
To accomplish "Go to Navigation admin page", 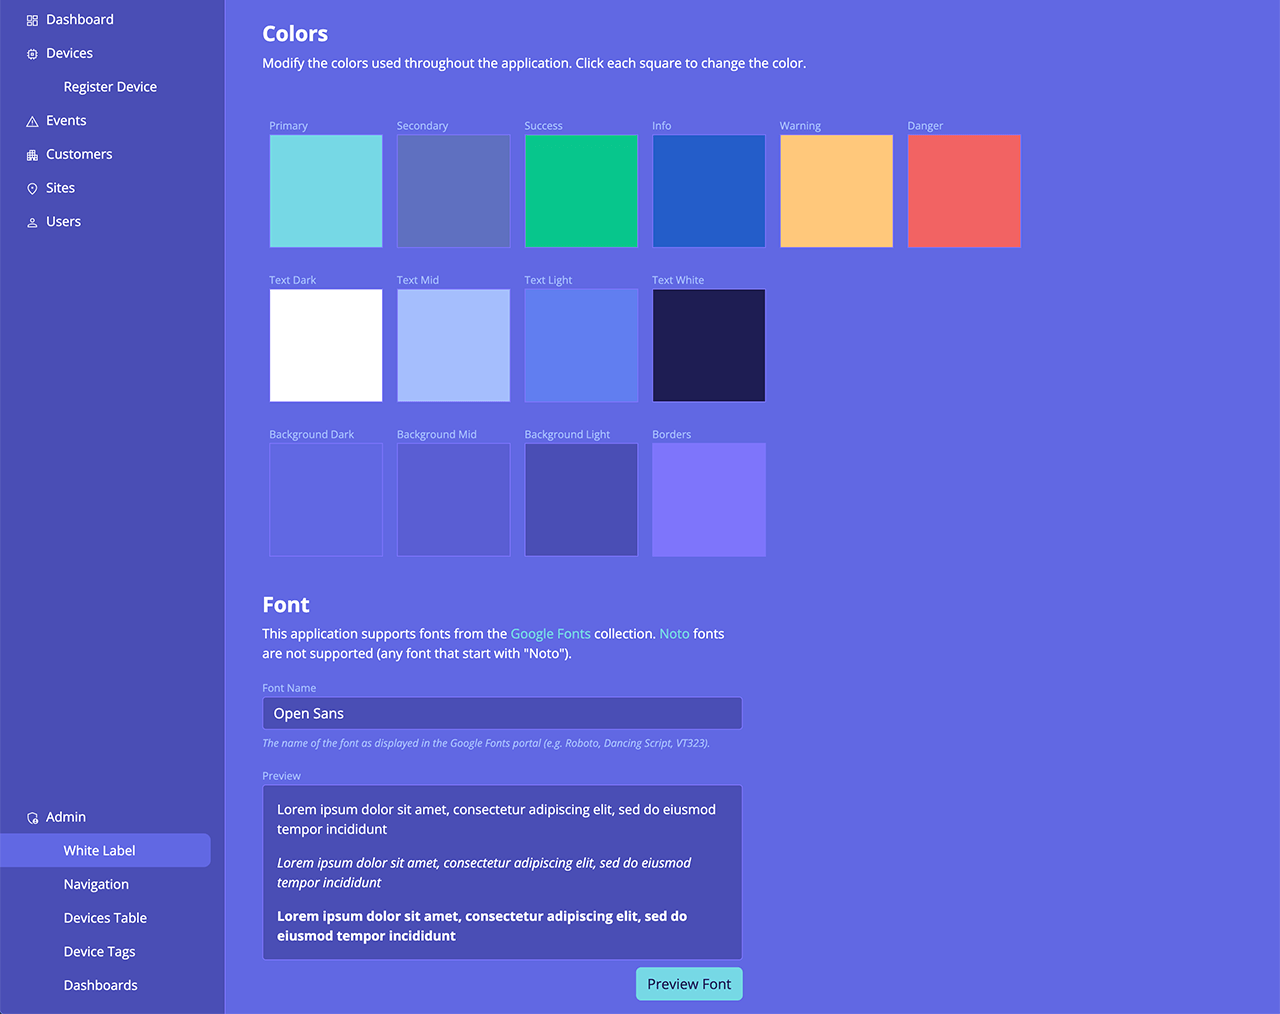I will [96, 885].
